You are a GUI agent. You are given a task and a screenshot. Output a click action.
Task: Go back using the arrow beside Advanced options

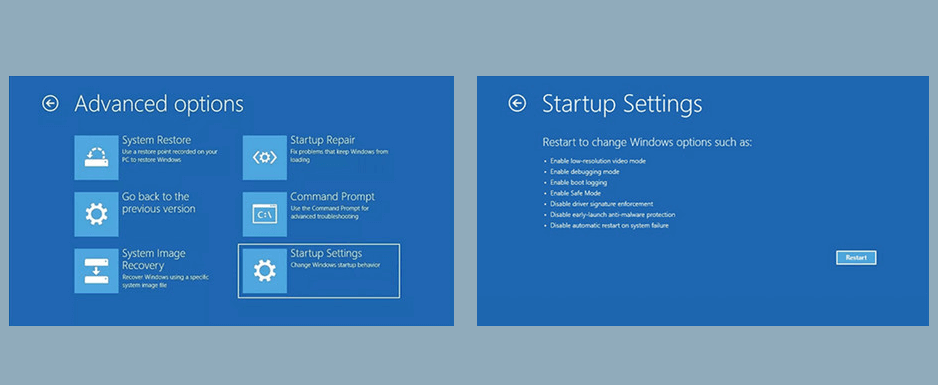click(50, 103)
